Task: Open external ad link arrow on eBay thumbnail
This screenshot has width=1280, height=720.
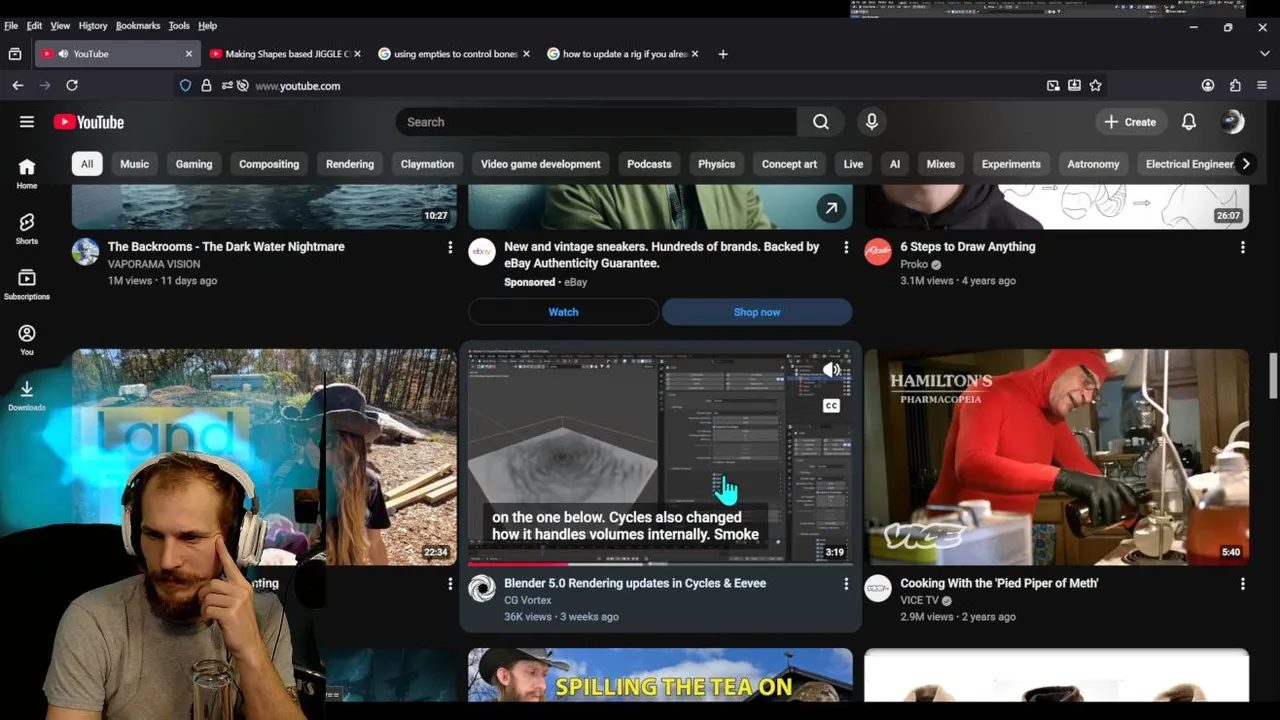Action: (x=830, y=208)
